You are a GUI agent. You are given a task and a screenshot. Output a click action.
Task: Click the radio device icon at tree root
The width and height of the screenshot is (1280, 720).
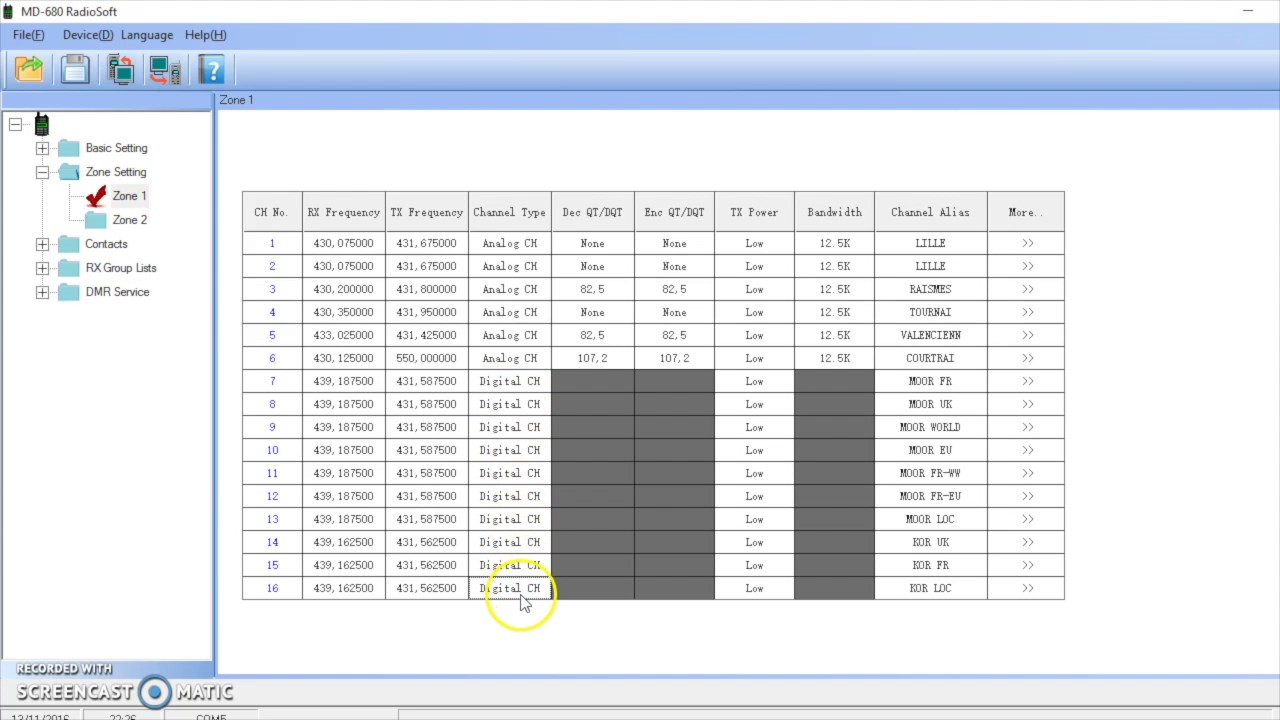coord(41,124)
